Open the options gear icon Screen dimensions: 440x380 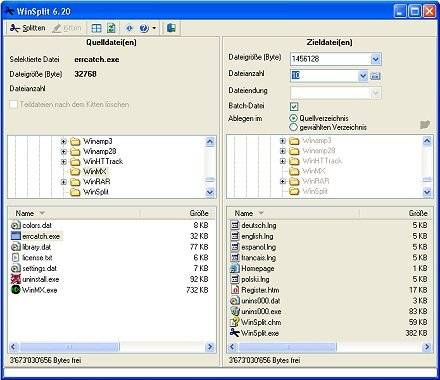click(x=129, y=28)
